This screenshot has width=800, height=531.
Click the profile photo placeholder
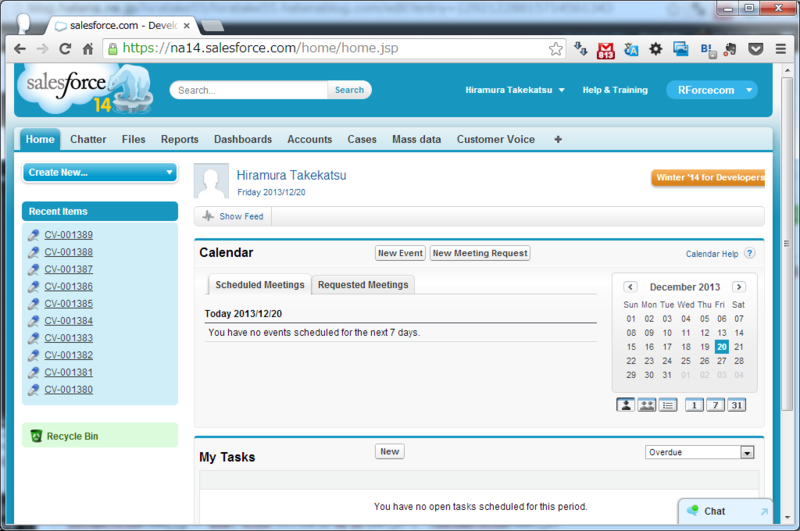211,181
